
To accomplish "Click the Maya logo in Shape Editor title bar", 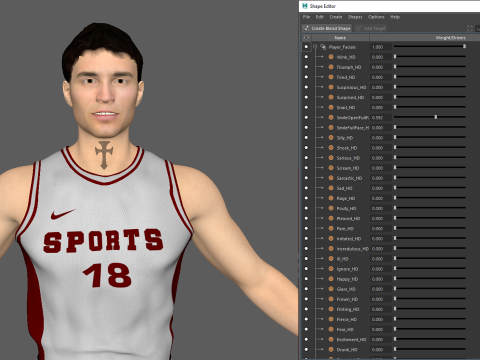I will pos(305,6).
